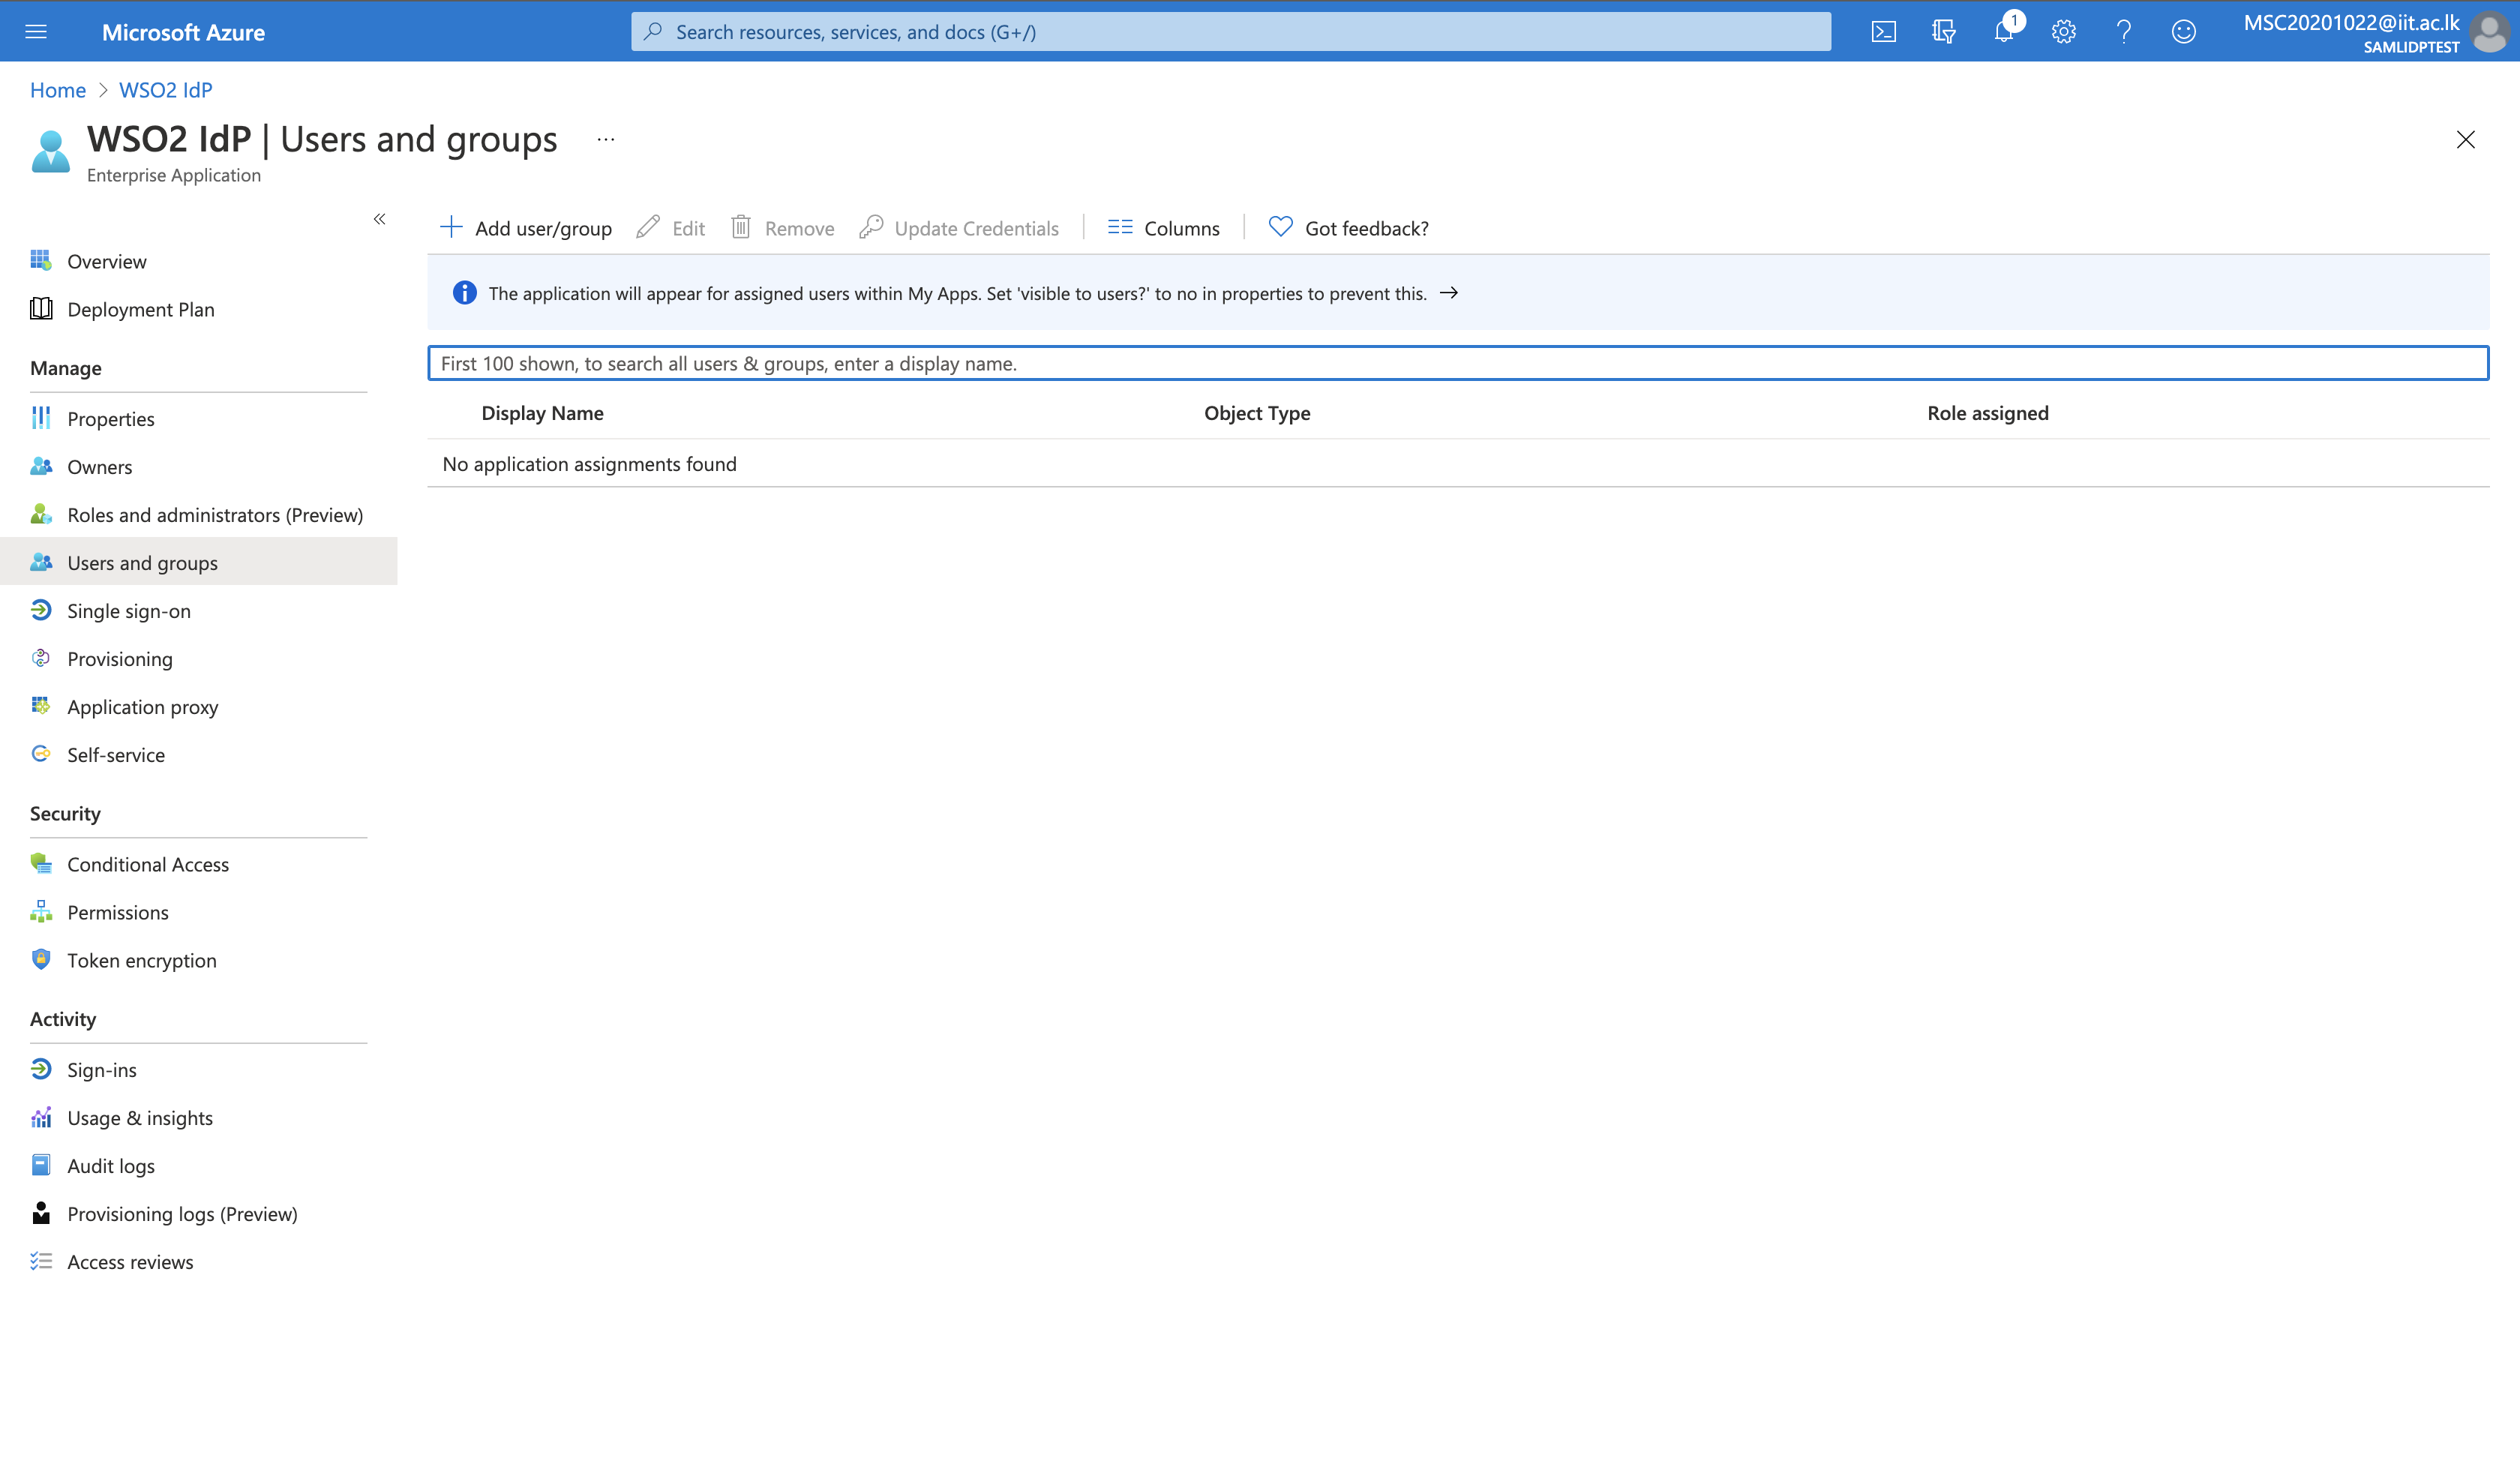Screen dimensions: 2520x1458
Task: Open the Columns selector
Action: (1164, 228)
